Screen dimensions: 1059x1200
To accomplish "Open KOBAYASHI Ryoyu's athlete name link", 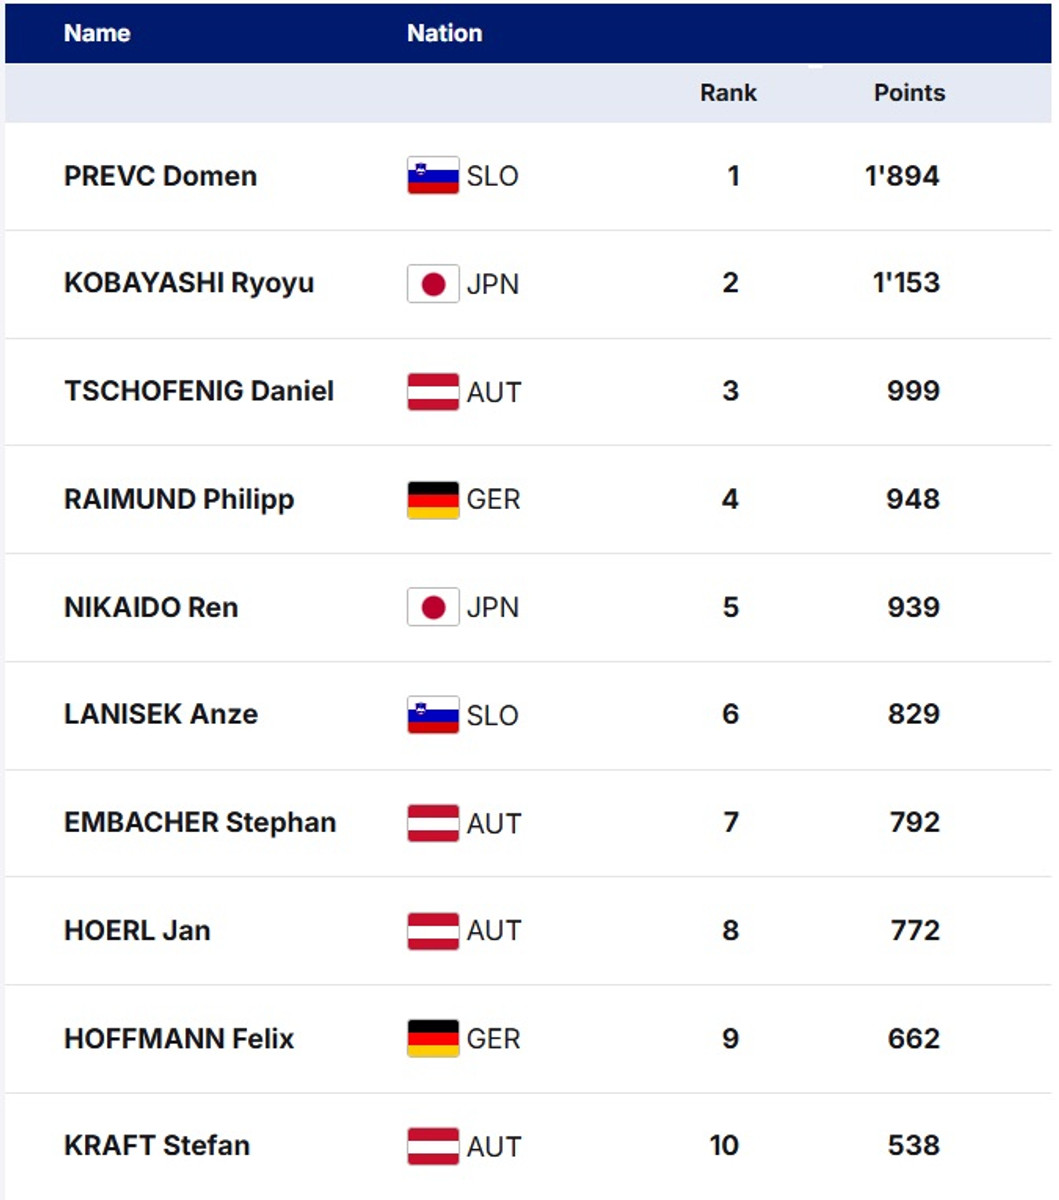I will click(189, 283).
